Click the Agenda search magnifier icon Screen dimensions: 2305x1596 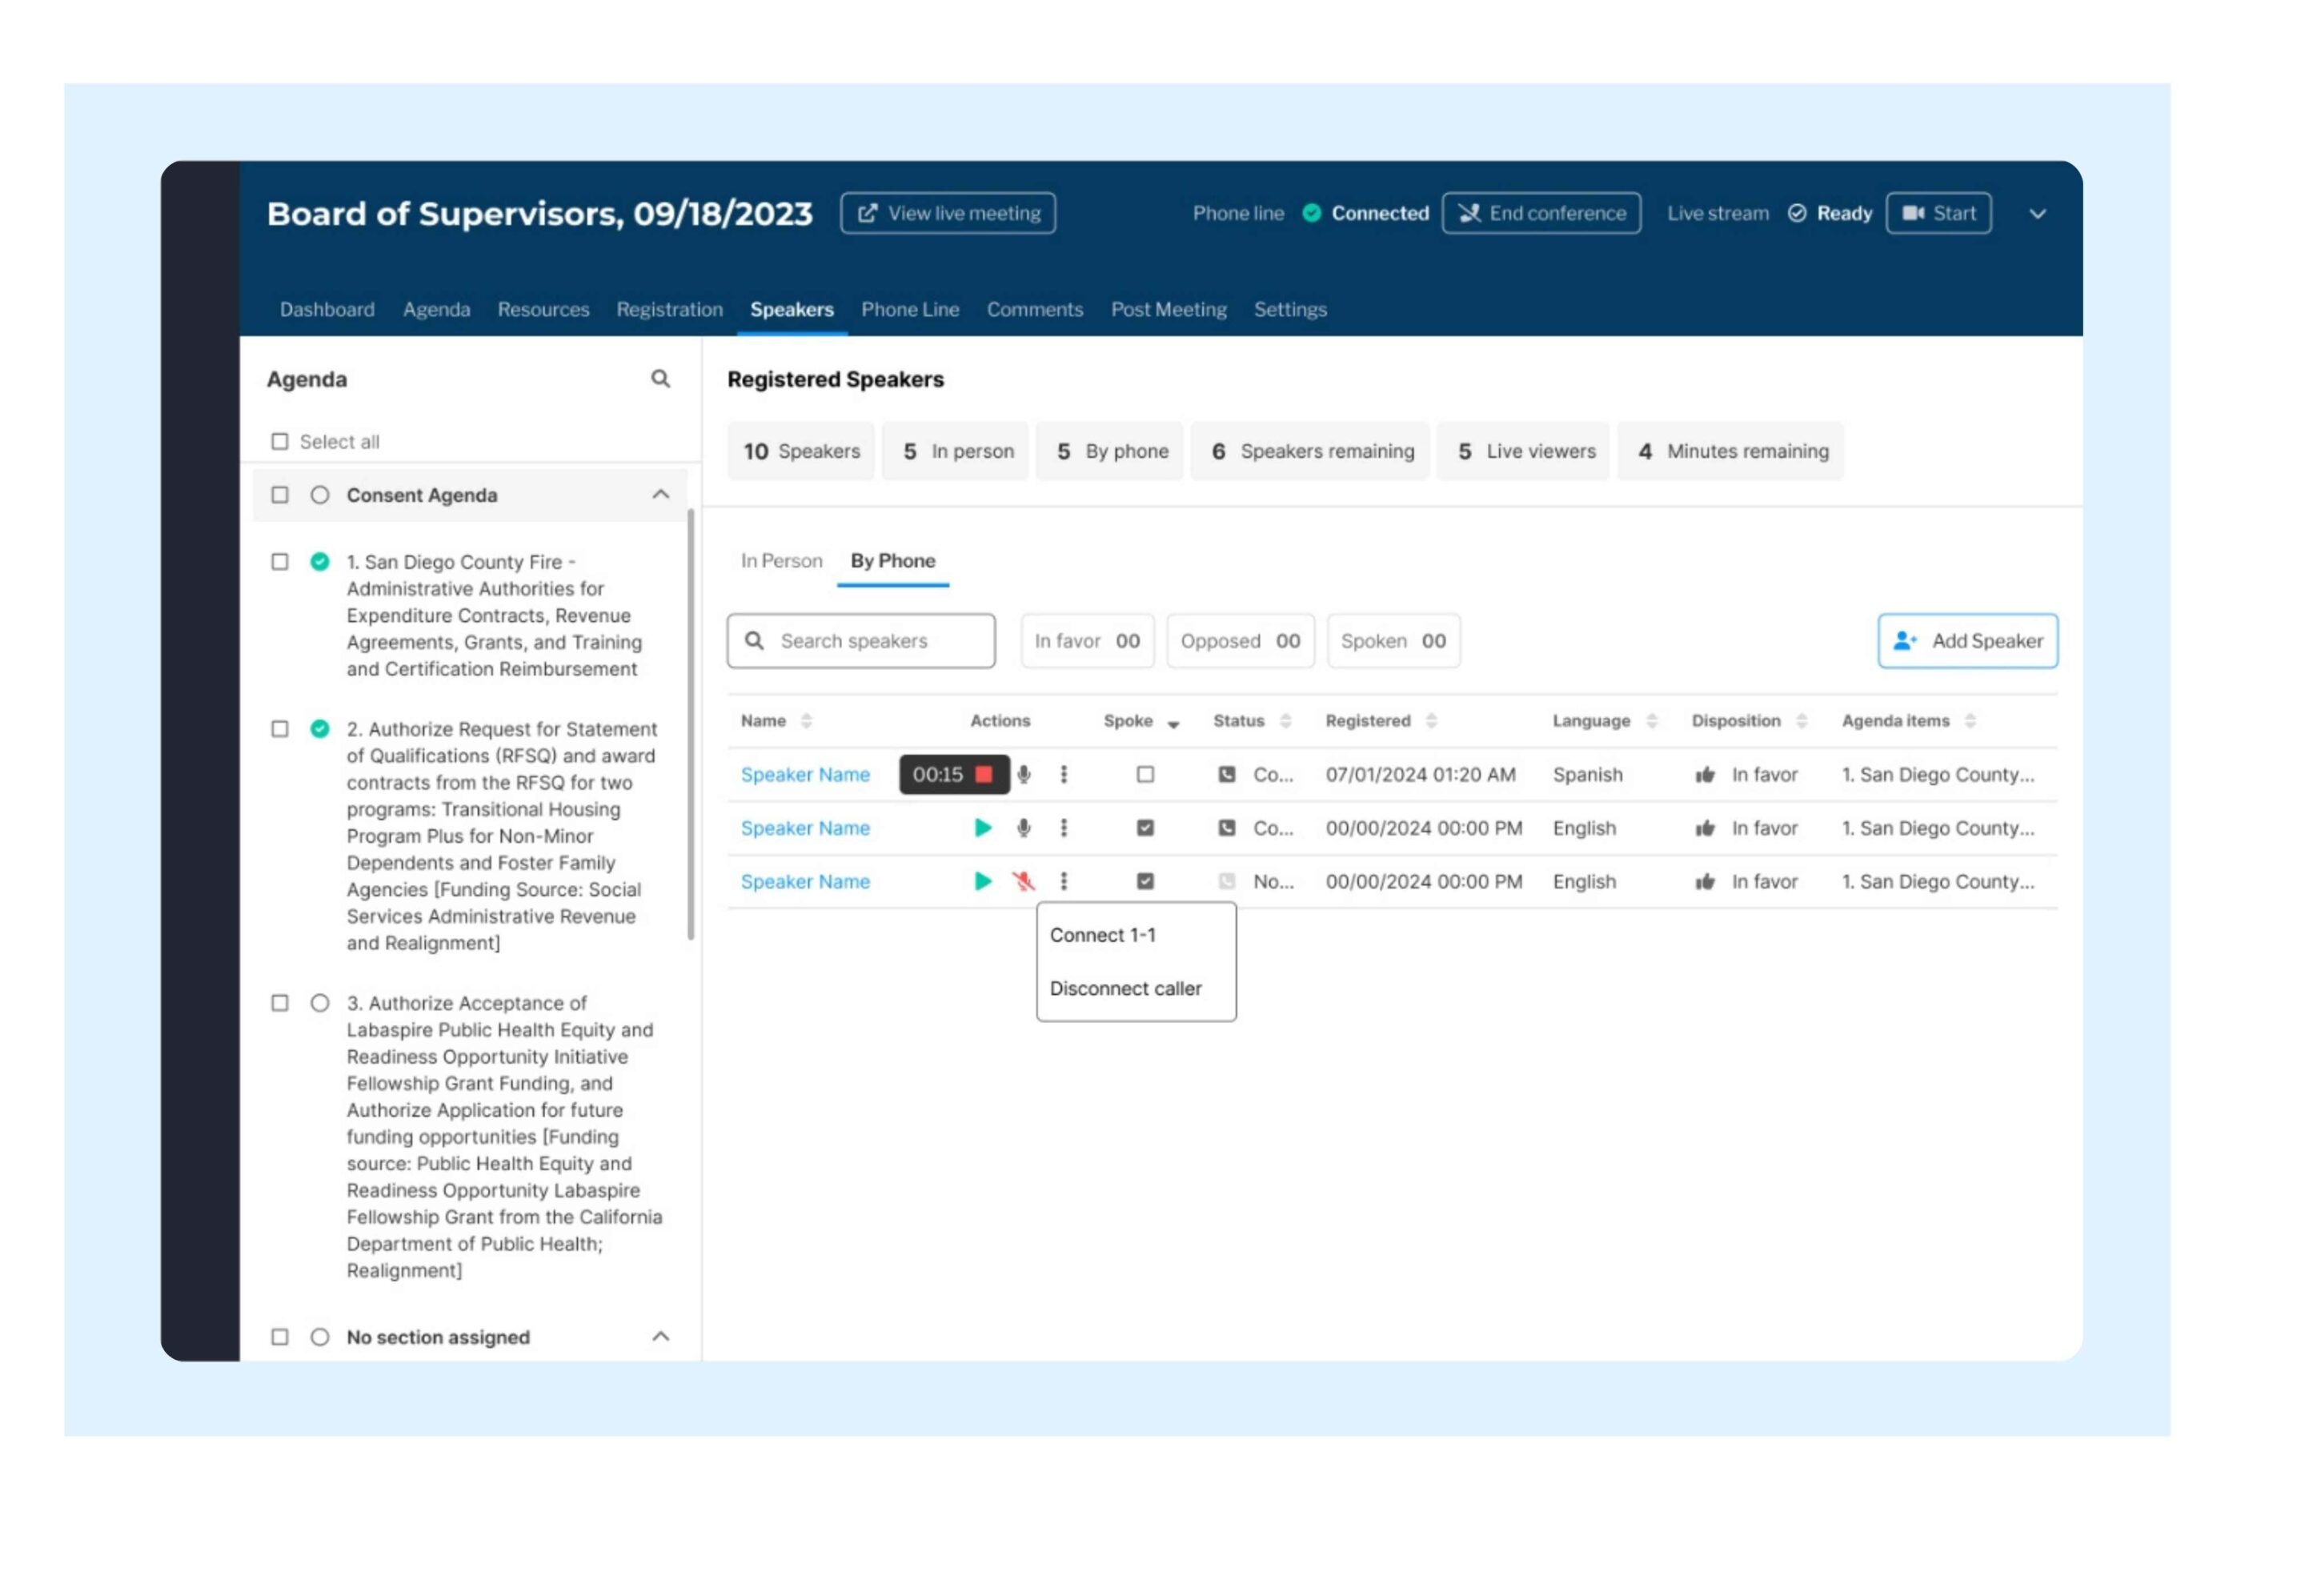(x=660, y=379)
